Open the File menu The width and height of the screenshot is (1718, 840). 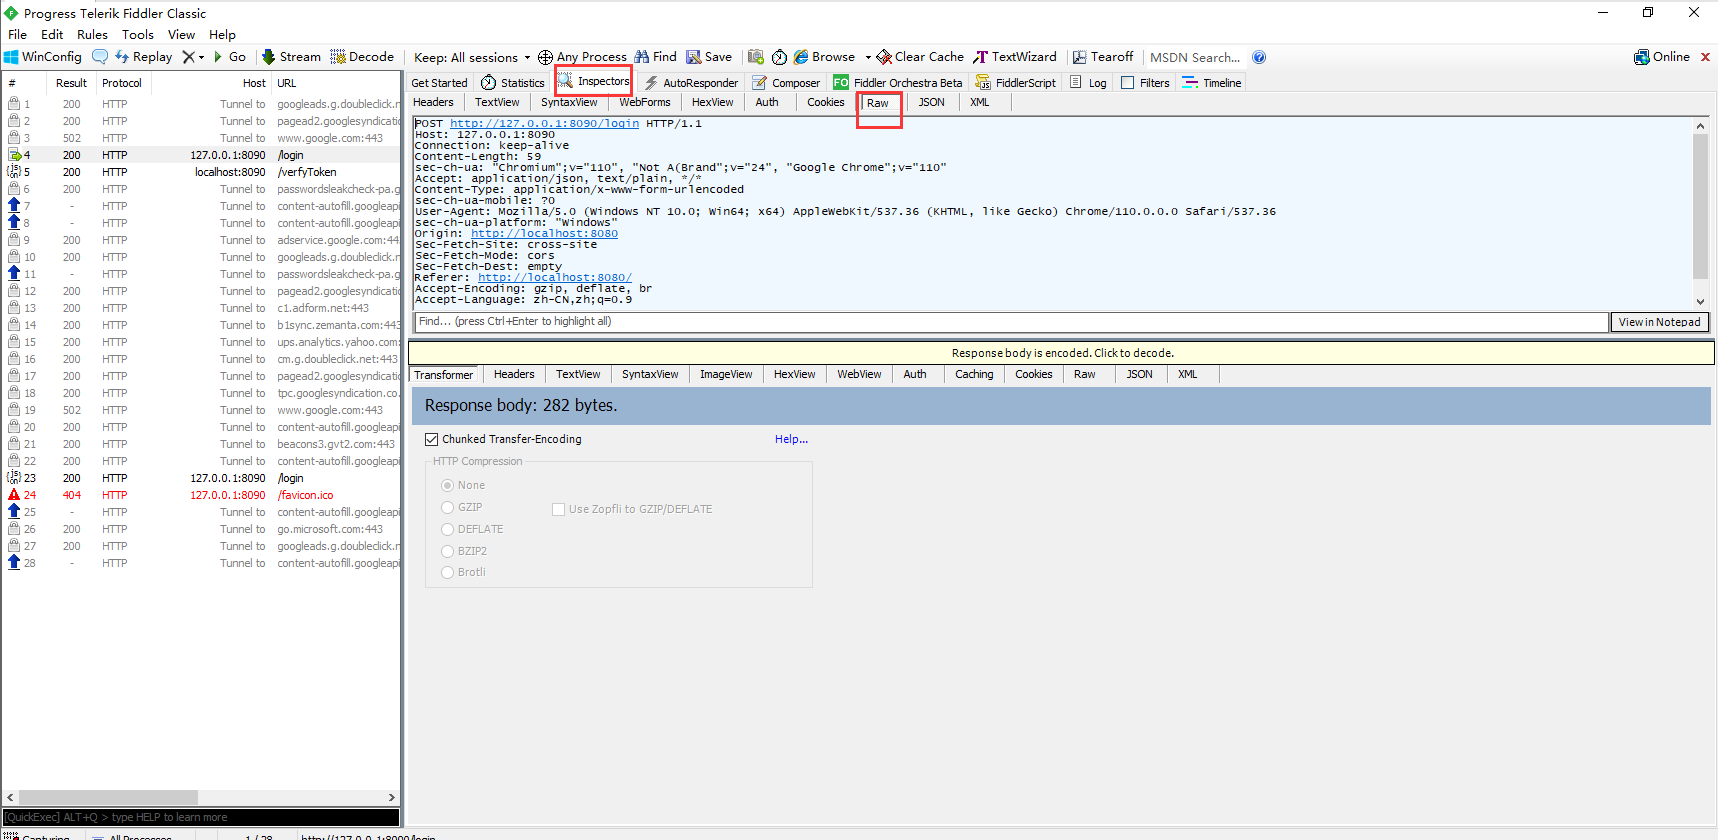[17, 34]
